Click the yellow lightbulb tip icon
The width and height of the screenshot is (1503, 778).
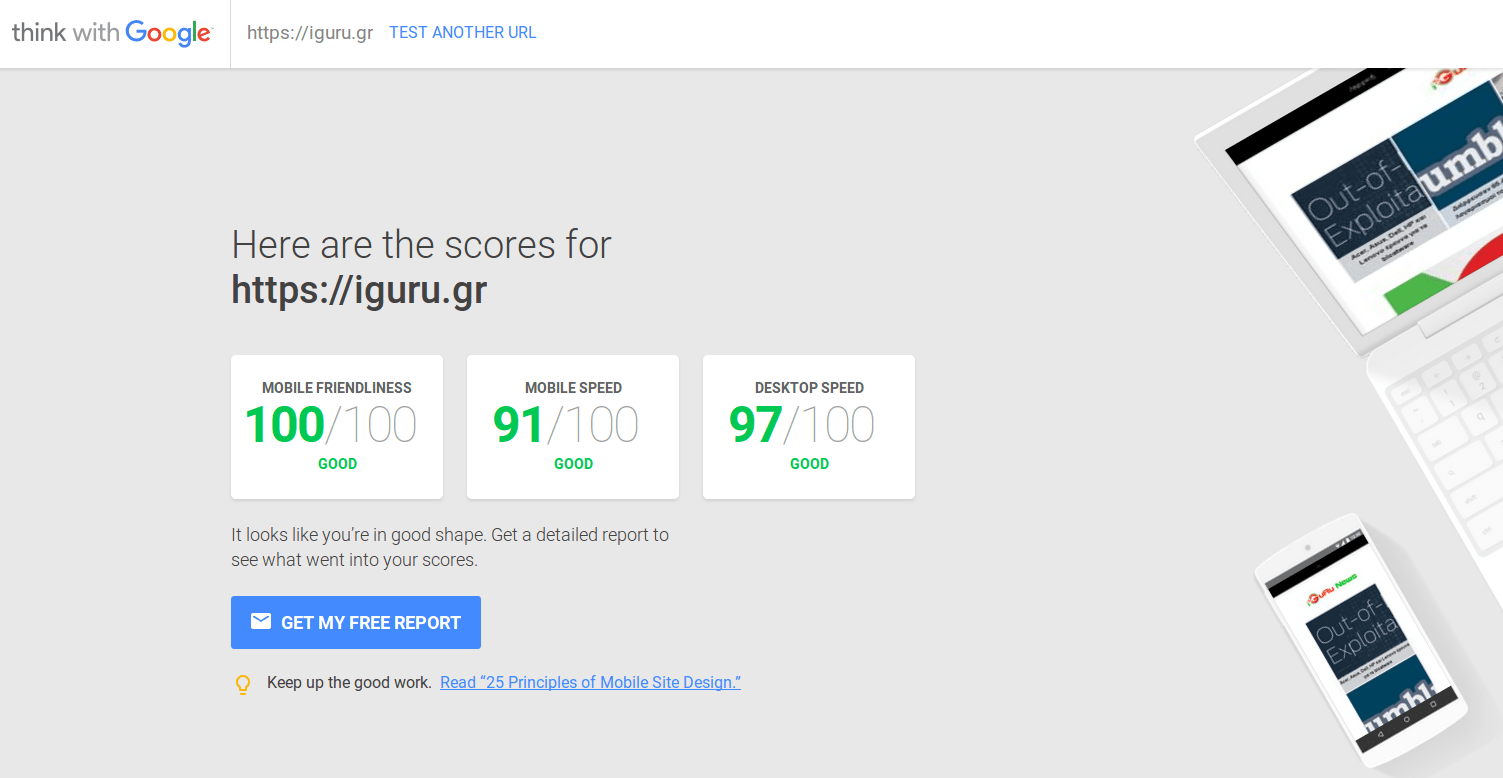(x=242, y=685)
